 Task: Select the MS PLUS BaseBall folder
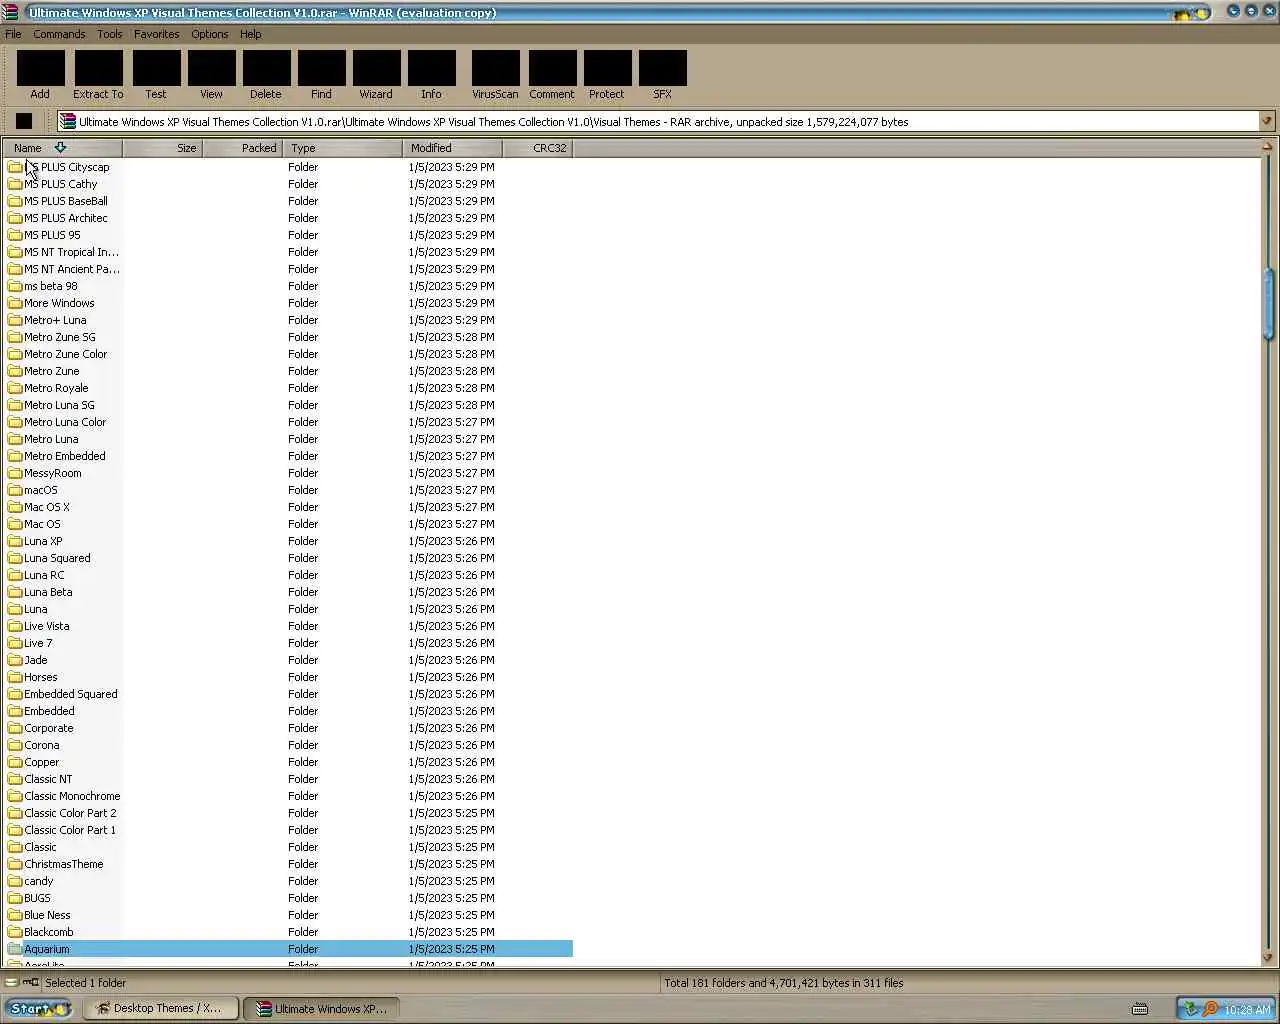click(x=66, y=201)
